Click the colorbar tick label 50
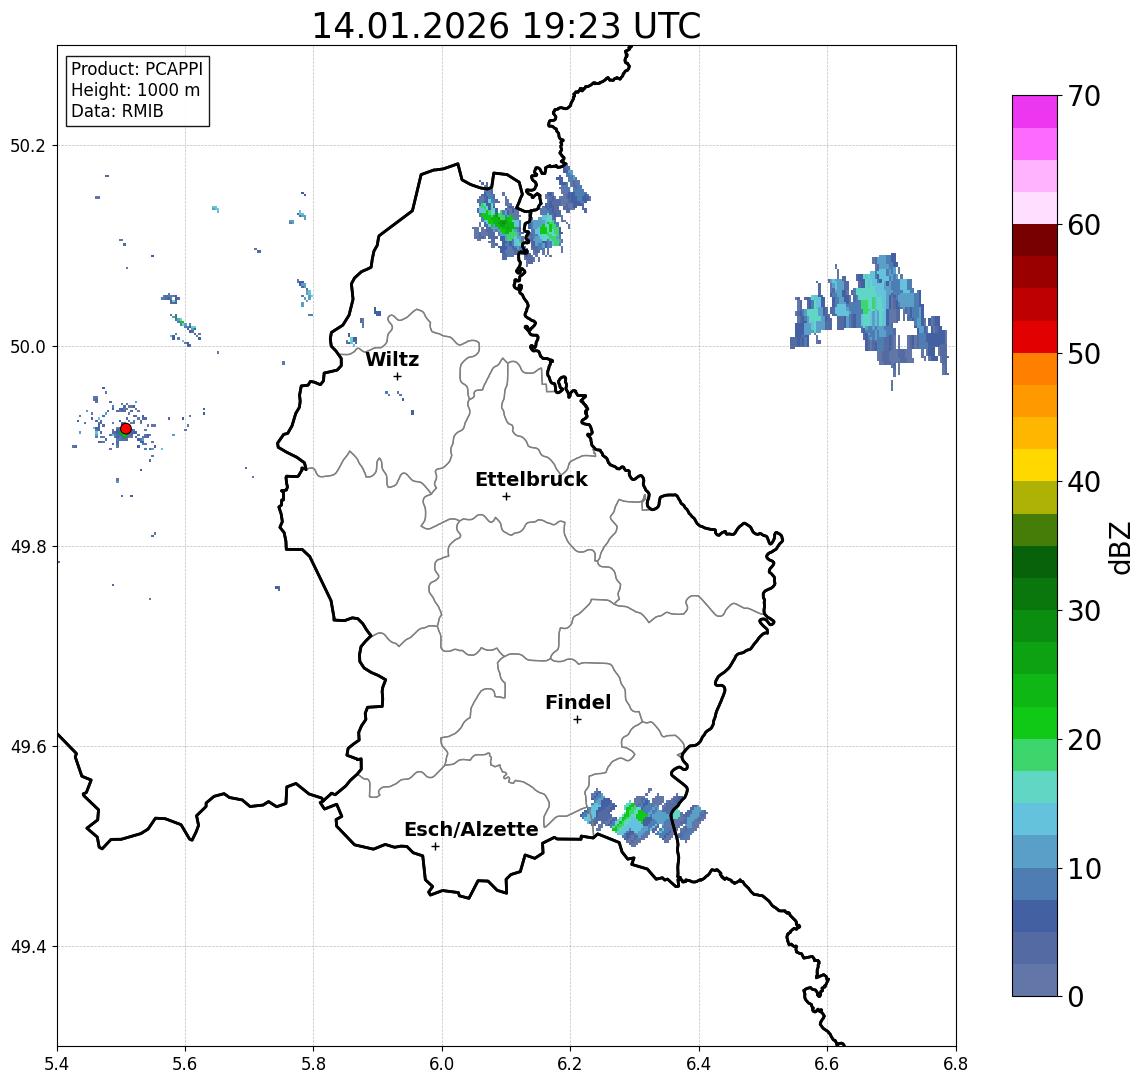Image resolution: width=1145 pixels, height=1084 pixels. [x=1084, y=354]
